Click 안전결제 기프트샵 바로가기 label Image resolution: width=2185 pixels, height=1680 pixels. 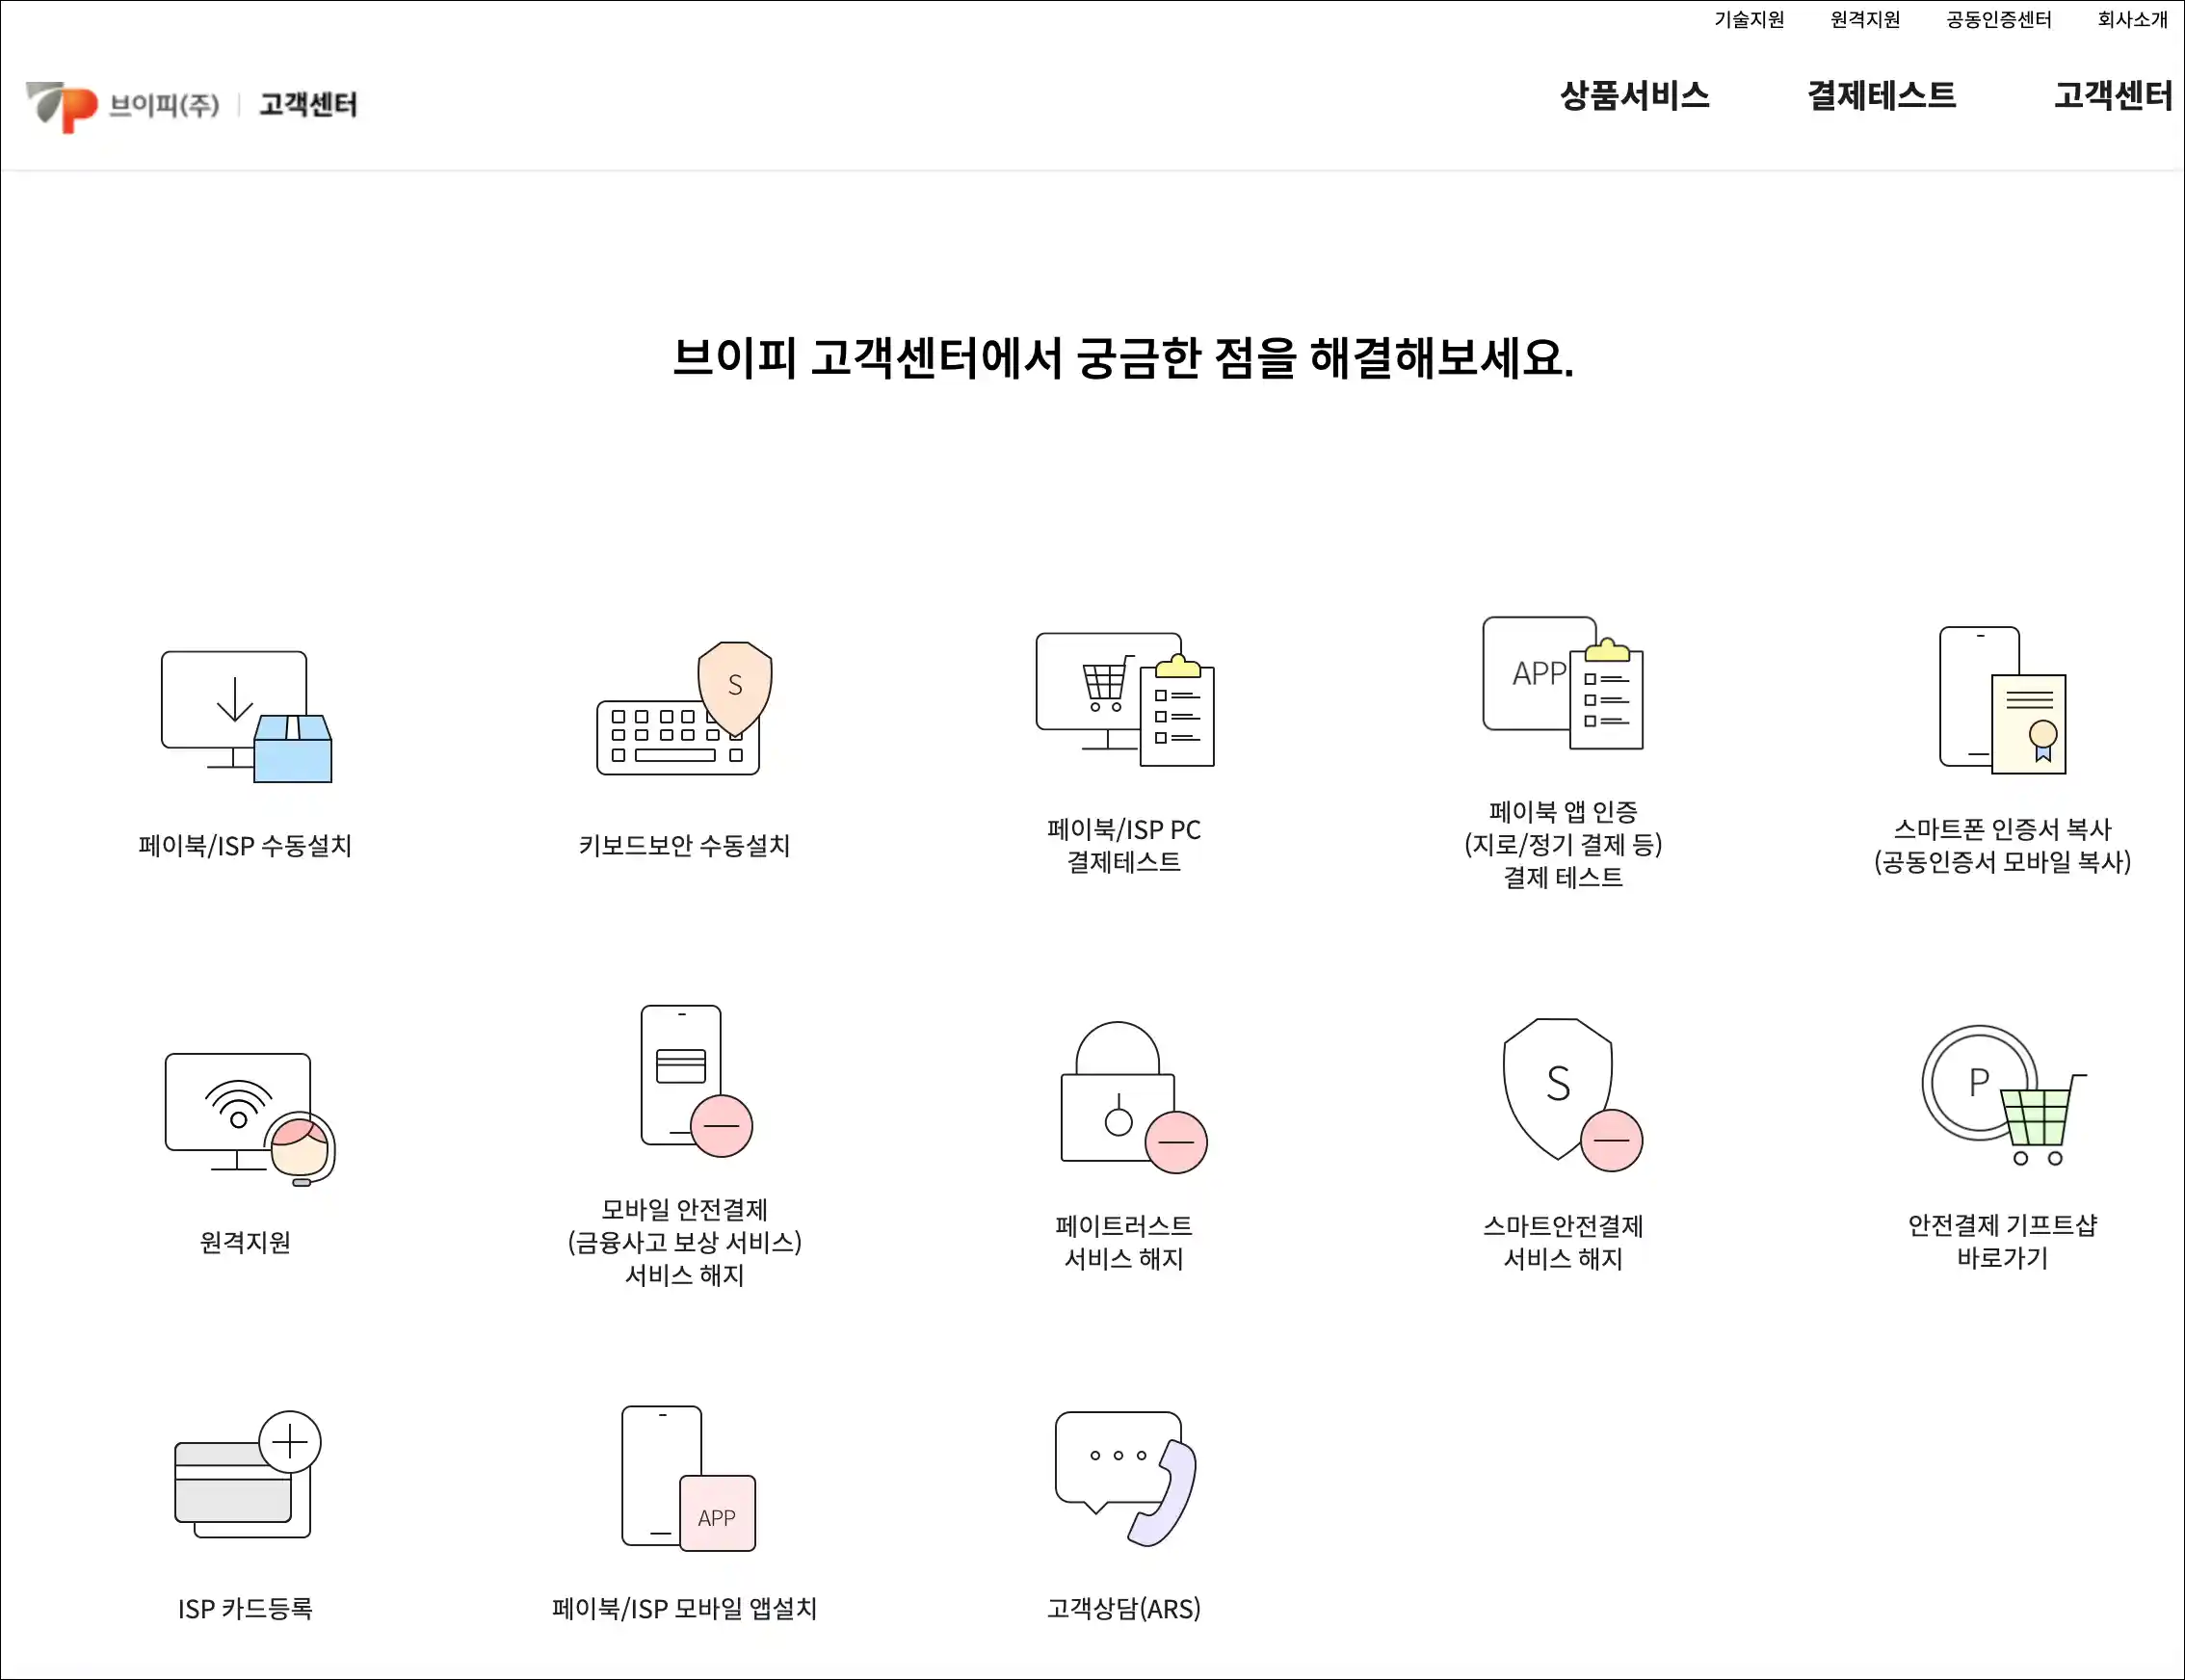tap(2003, 1242)
